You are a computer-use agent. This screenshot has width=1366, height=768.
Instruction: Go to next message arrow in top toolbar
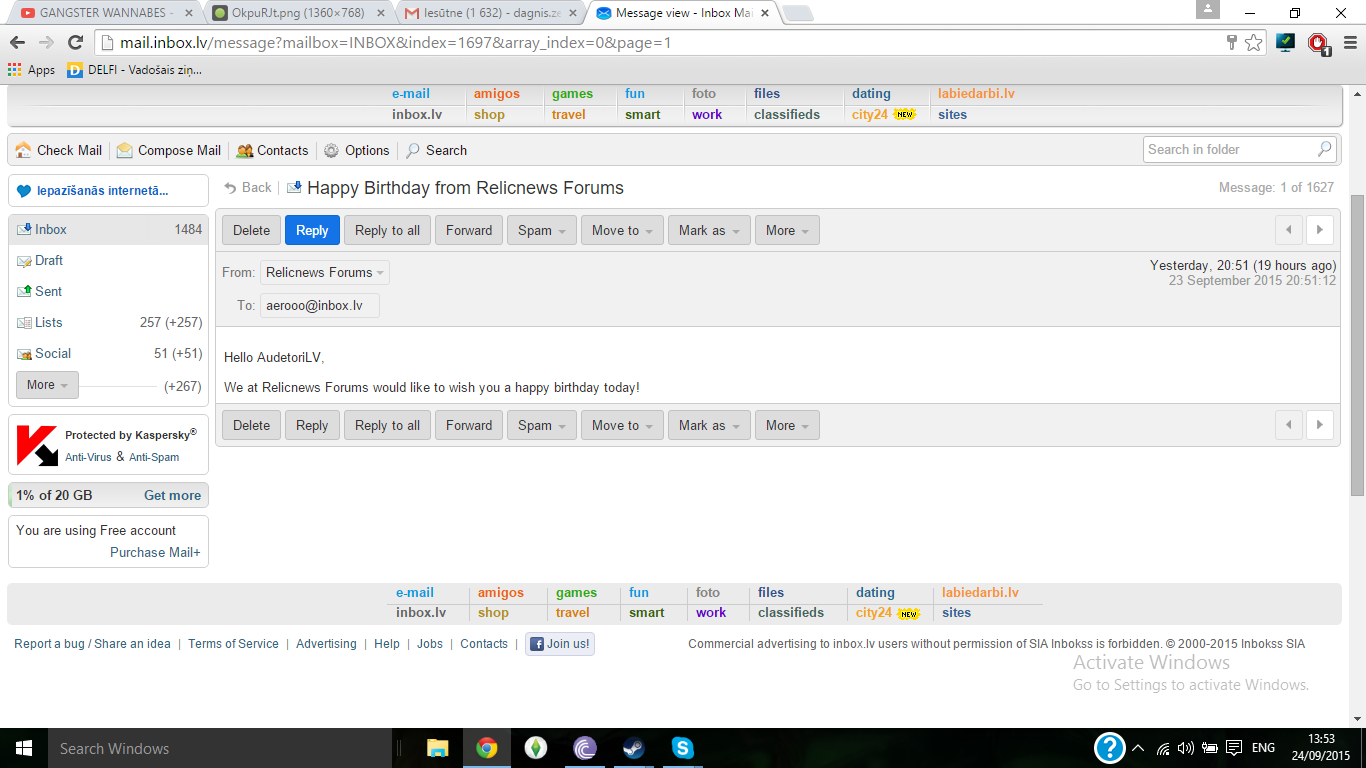click(x=1320, y=230)
